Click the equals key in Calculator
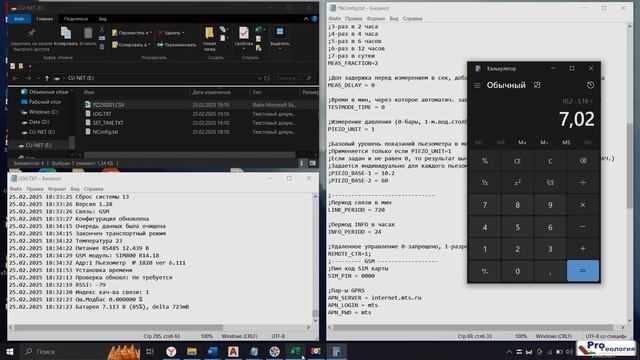 pos(583,271)
